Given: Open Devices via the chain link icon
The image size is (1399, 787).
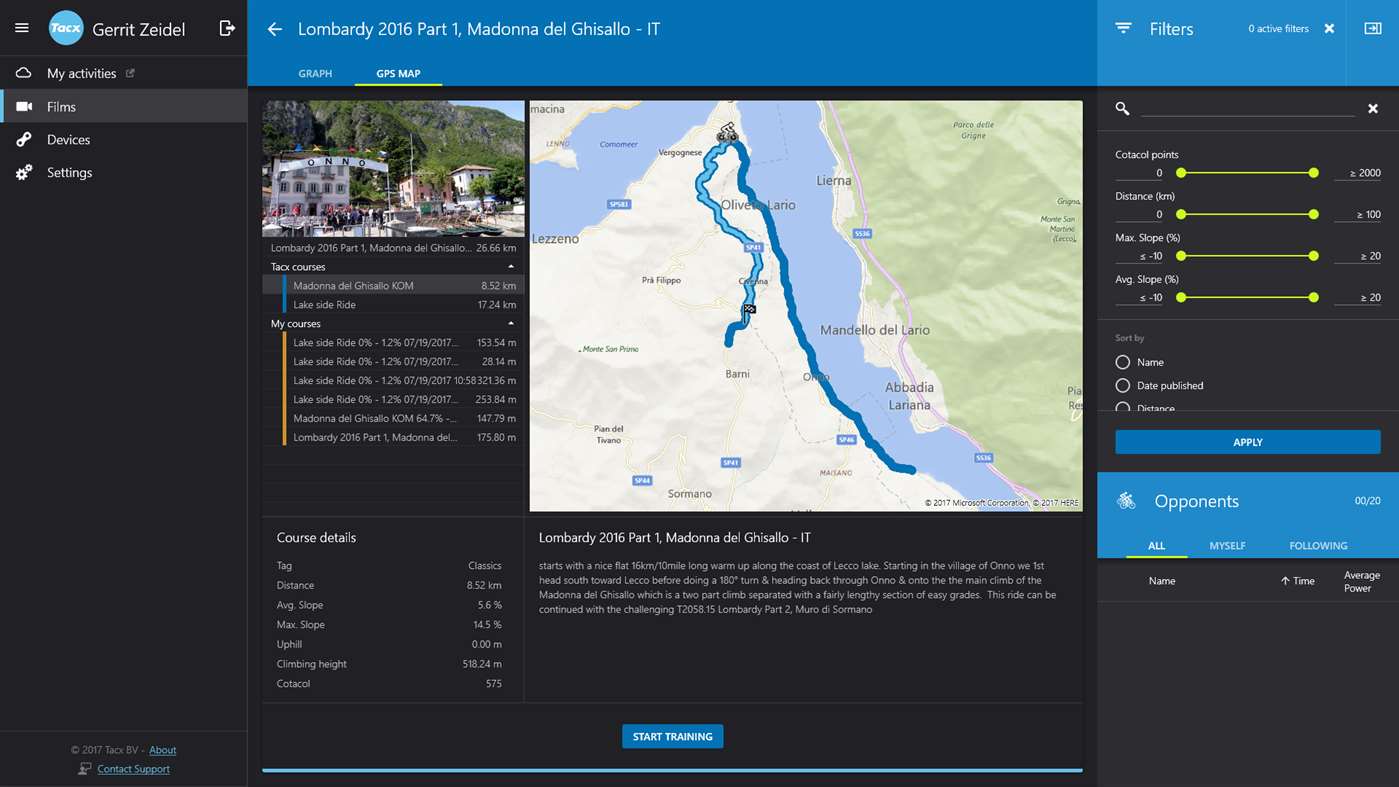Looking at the screenshot, I should [70, 139].
